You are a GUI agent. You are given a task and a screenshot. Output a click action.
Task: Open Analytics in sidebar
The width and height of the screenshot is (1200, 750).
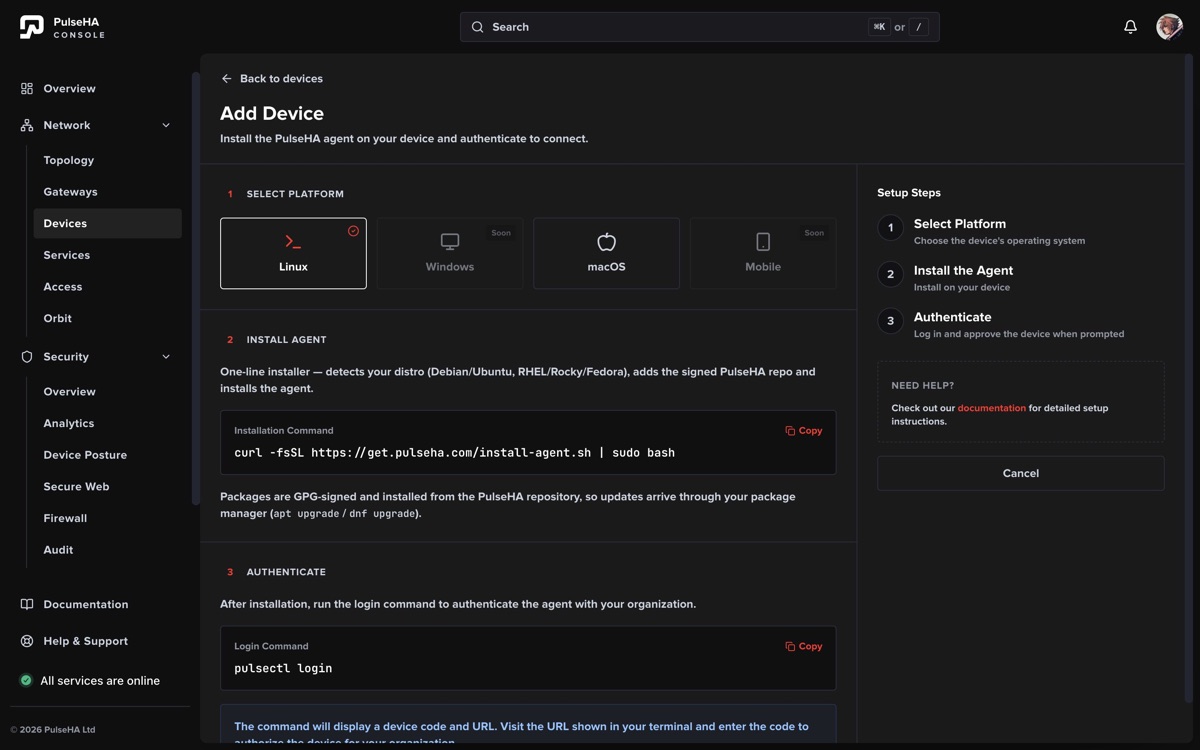107,423
